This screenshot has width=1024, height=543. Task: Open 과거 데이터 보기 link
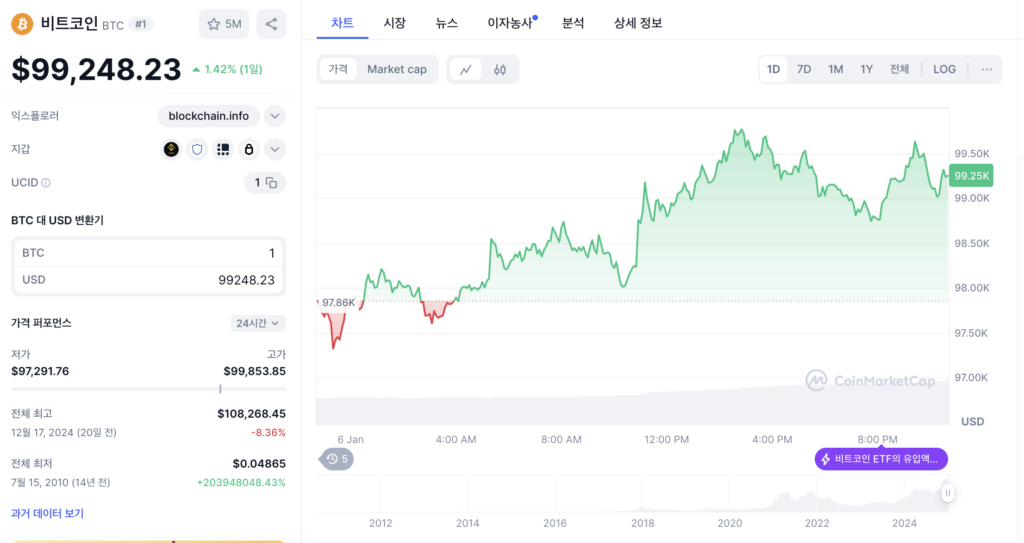click(x=47, y=514)
